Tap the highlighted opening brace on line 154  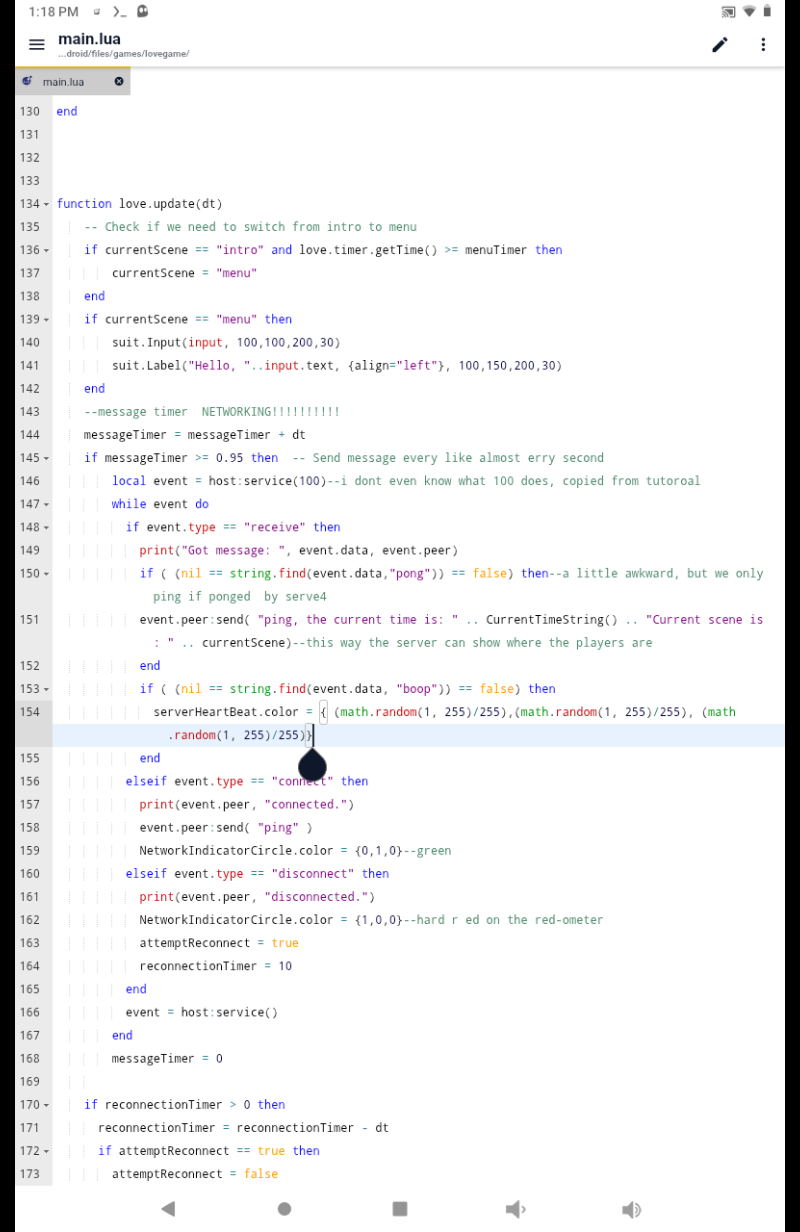(x=323, y=712)
